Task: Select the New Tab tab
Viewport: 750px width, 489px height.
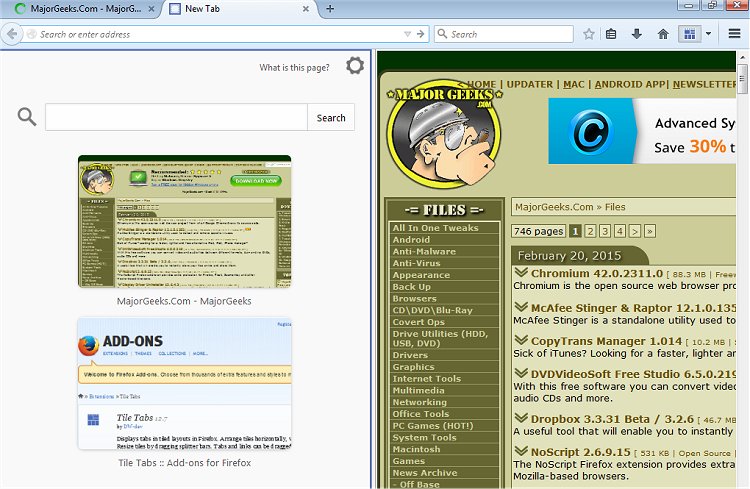Action: 239,9
